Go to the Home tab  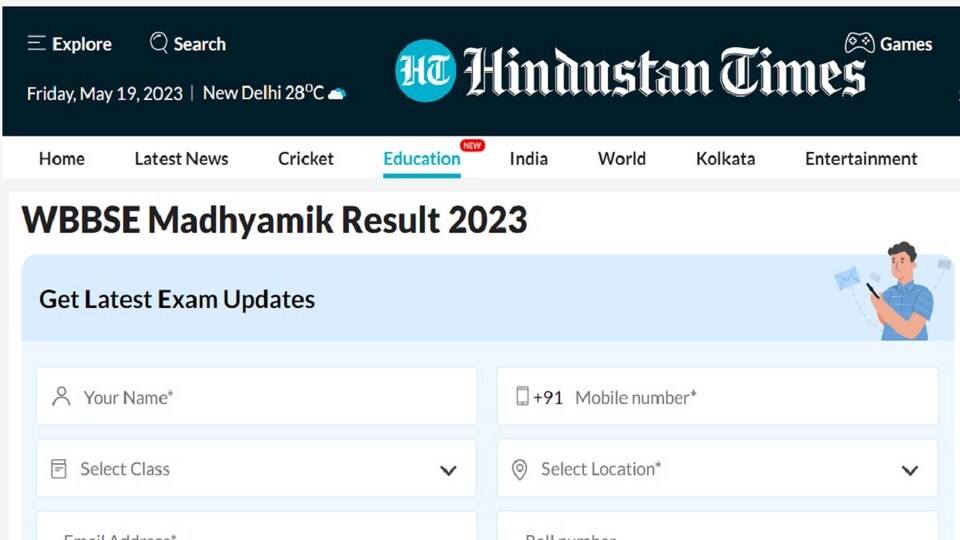[x=62, y=159]
